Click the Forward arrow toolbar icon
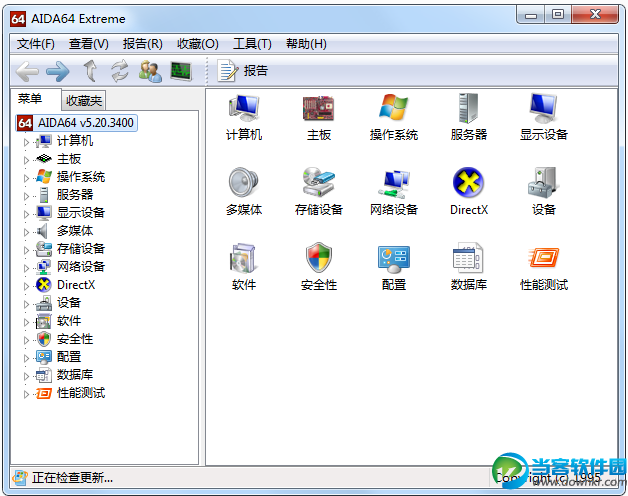 point(58,72)
